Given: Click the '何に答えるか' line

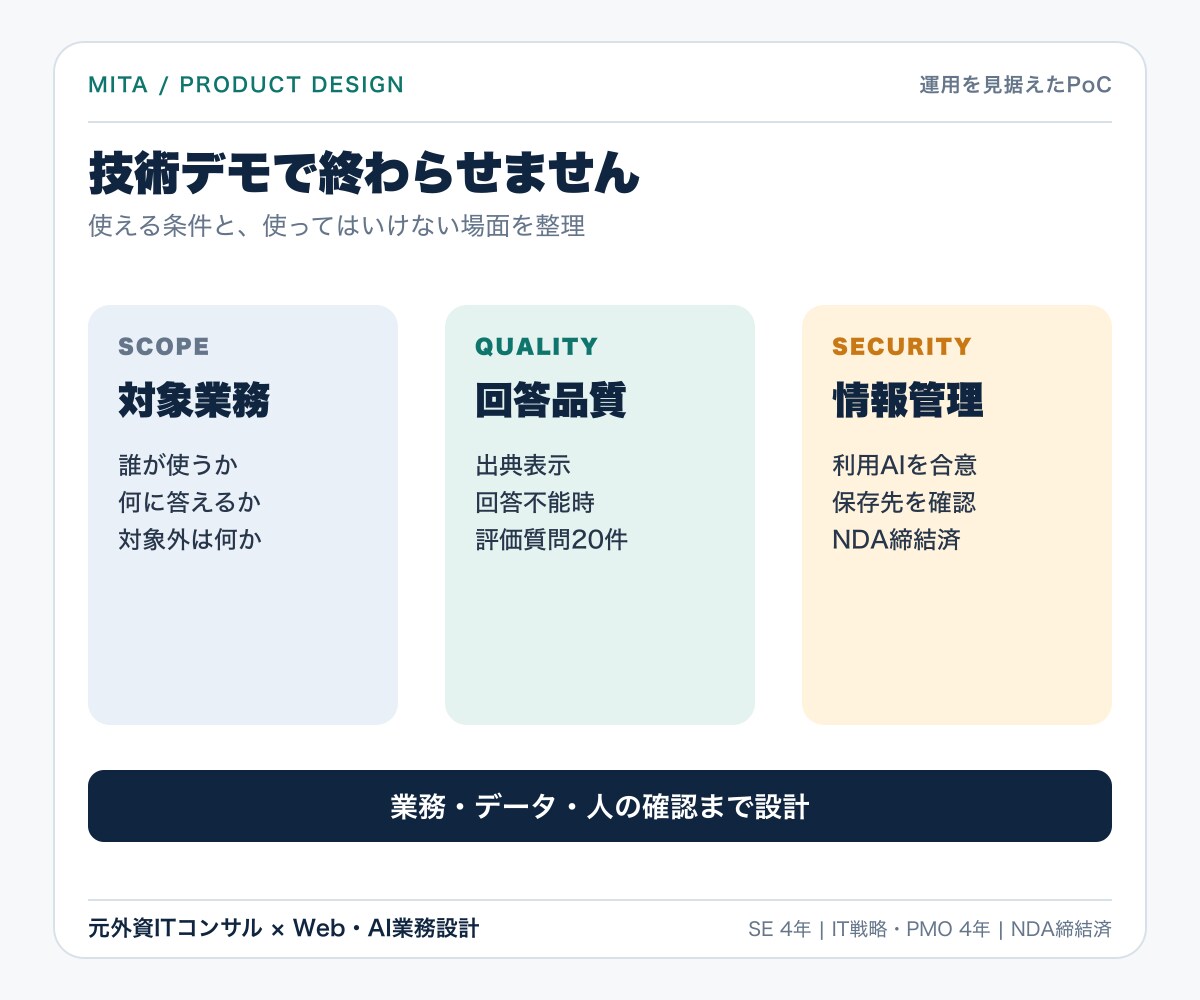Looking at the screenshot, I should [190, 502].
